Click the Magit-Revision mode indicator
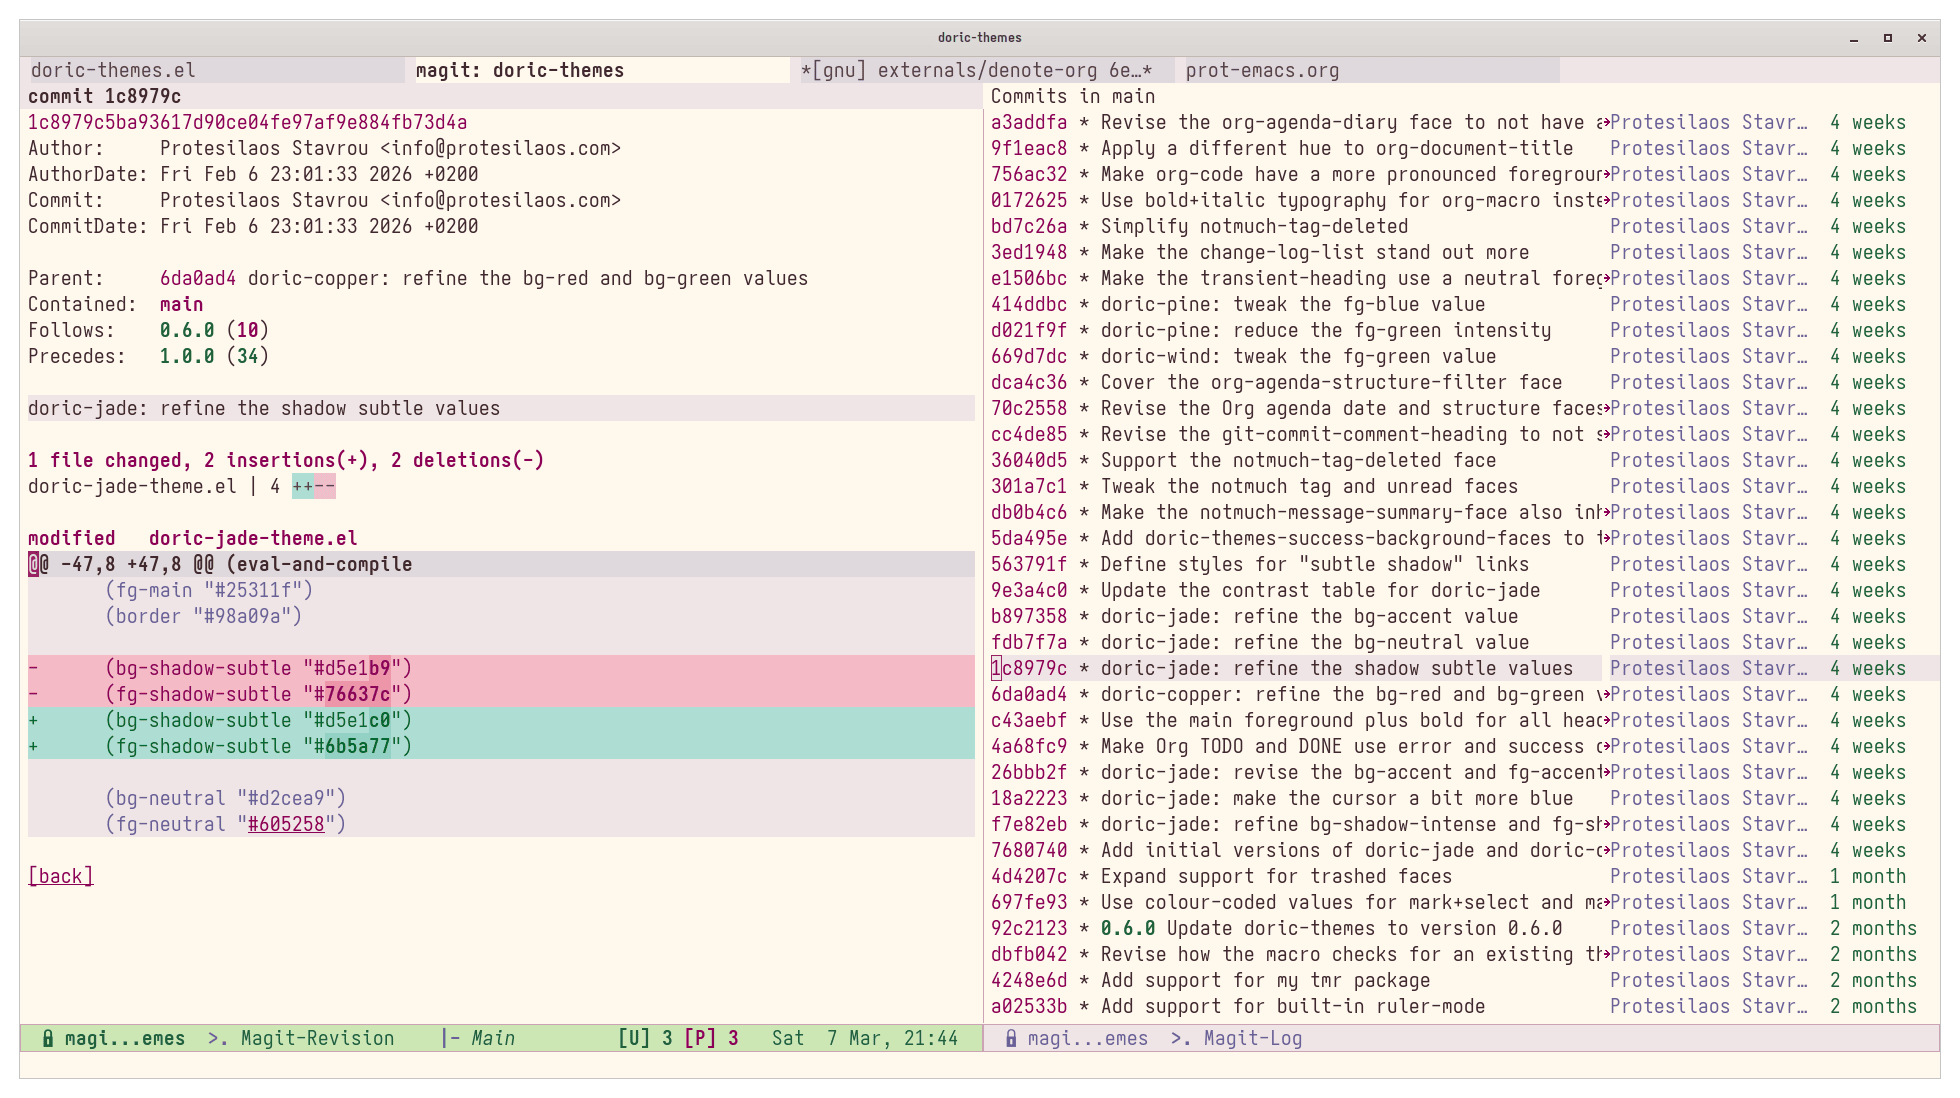Screen dimensions: 1960x1098 coord(317,1038)
